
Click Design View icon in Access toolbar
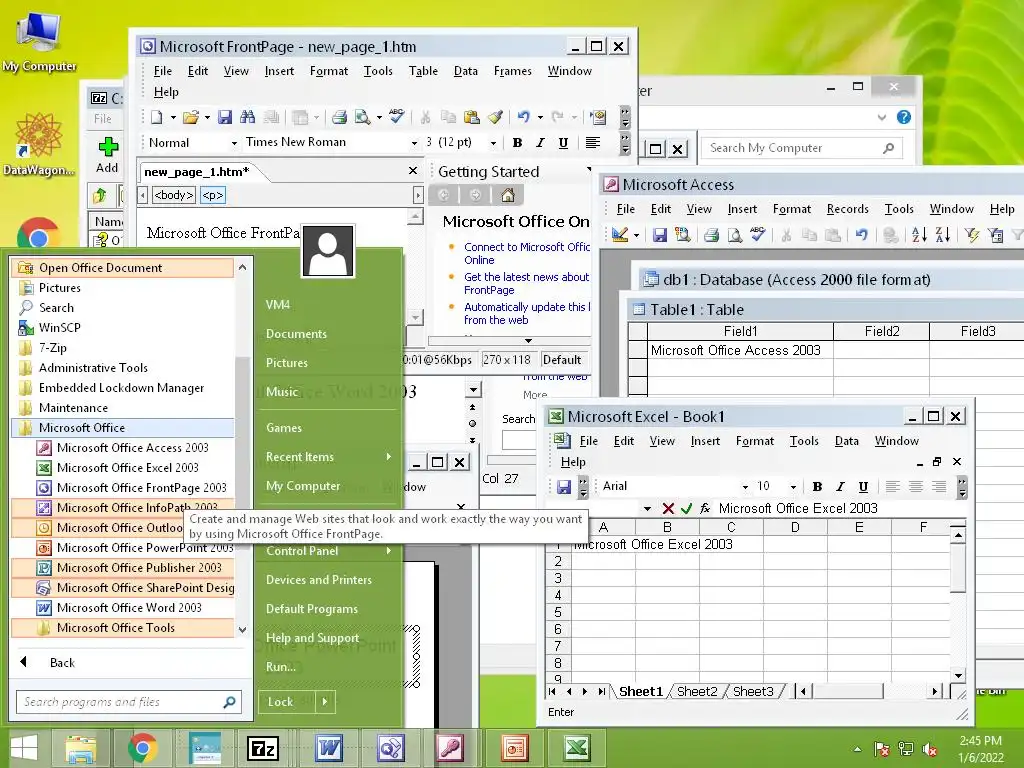pos(620,234)
